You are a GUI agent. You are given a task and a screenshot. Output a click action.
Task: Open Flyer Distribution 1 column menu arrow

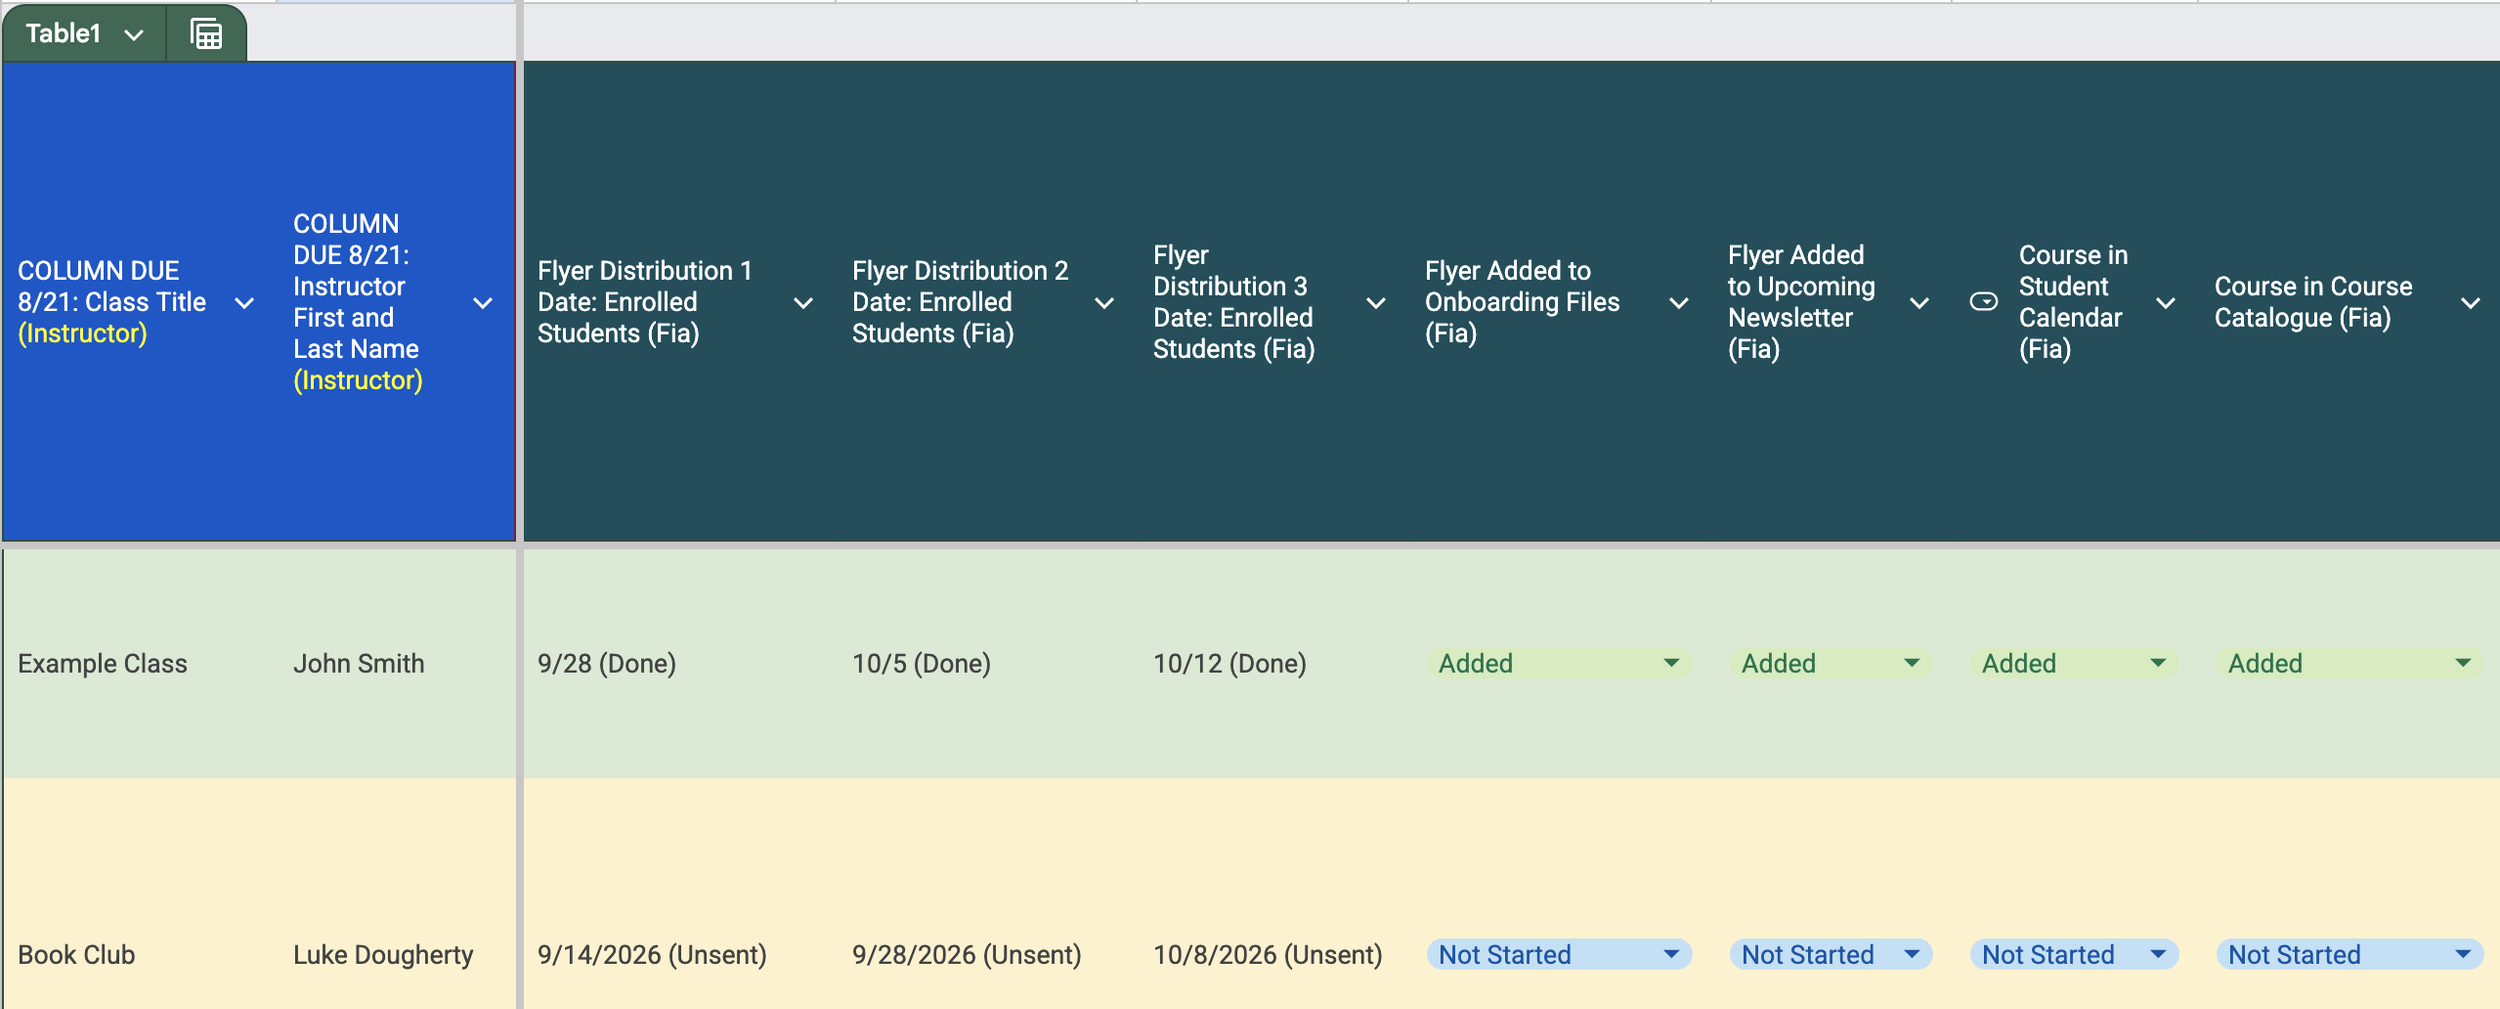point(803,303)
